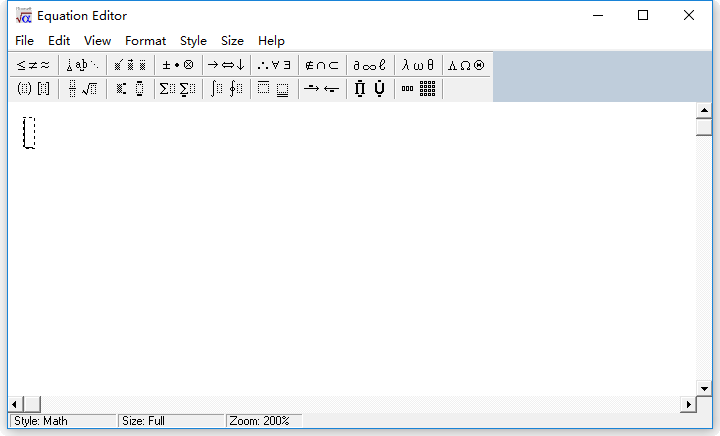Maximize the Equation Editor window
The image size is (720, 436).
click(643, 15)
